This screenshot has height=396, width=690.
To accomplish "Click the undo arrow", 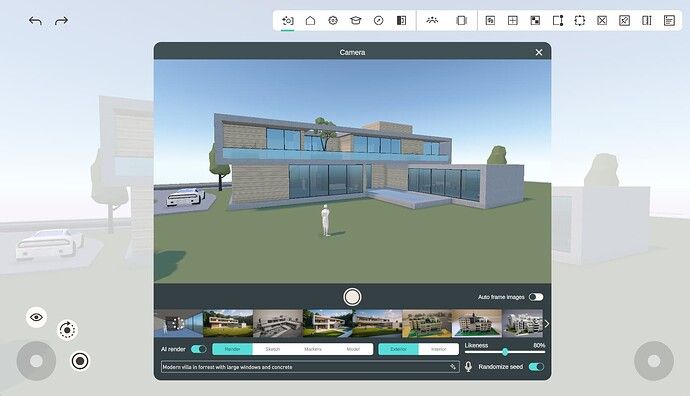I will 35,21.
